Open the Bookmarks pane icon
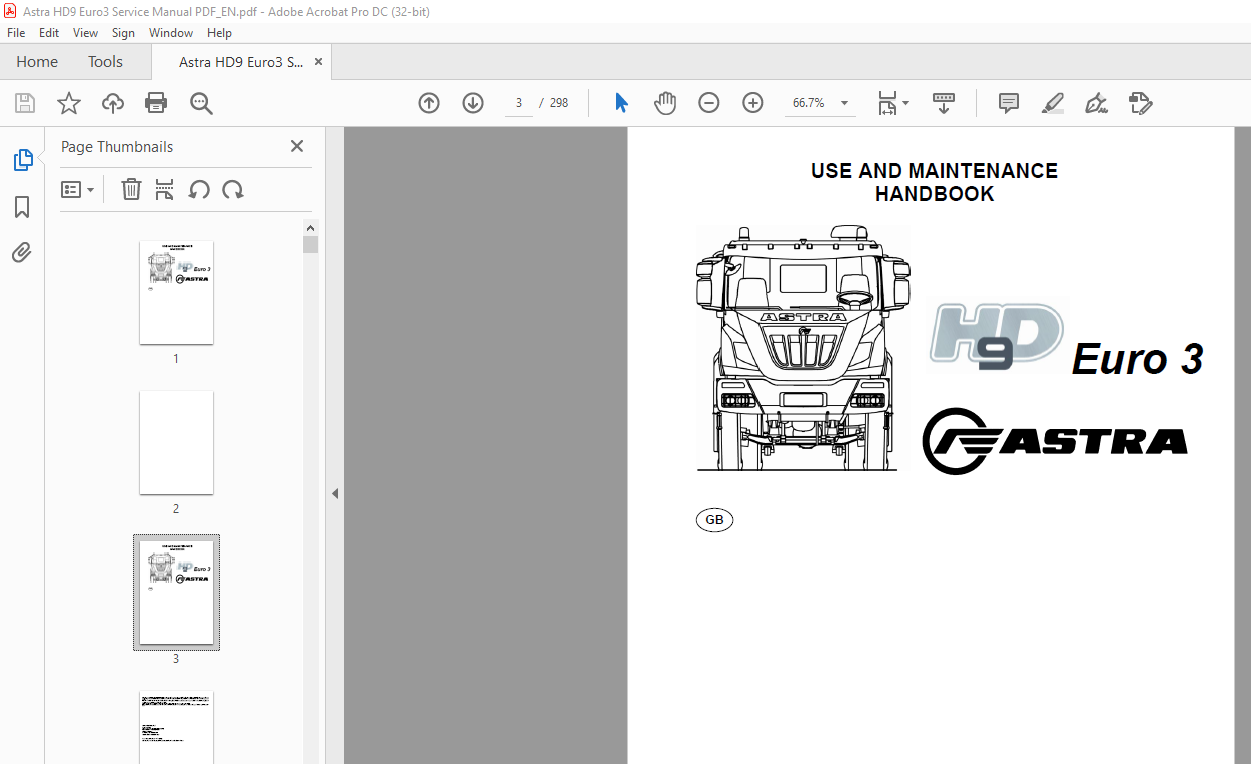The height and width of the screenshot is (764, 1251). 22,207
